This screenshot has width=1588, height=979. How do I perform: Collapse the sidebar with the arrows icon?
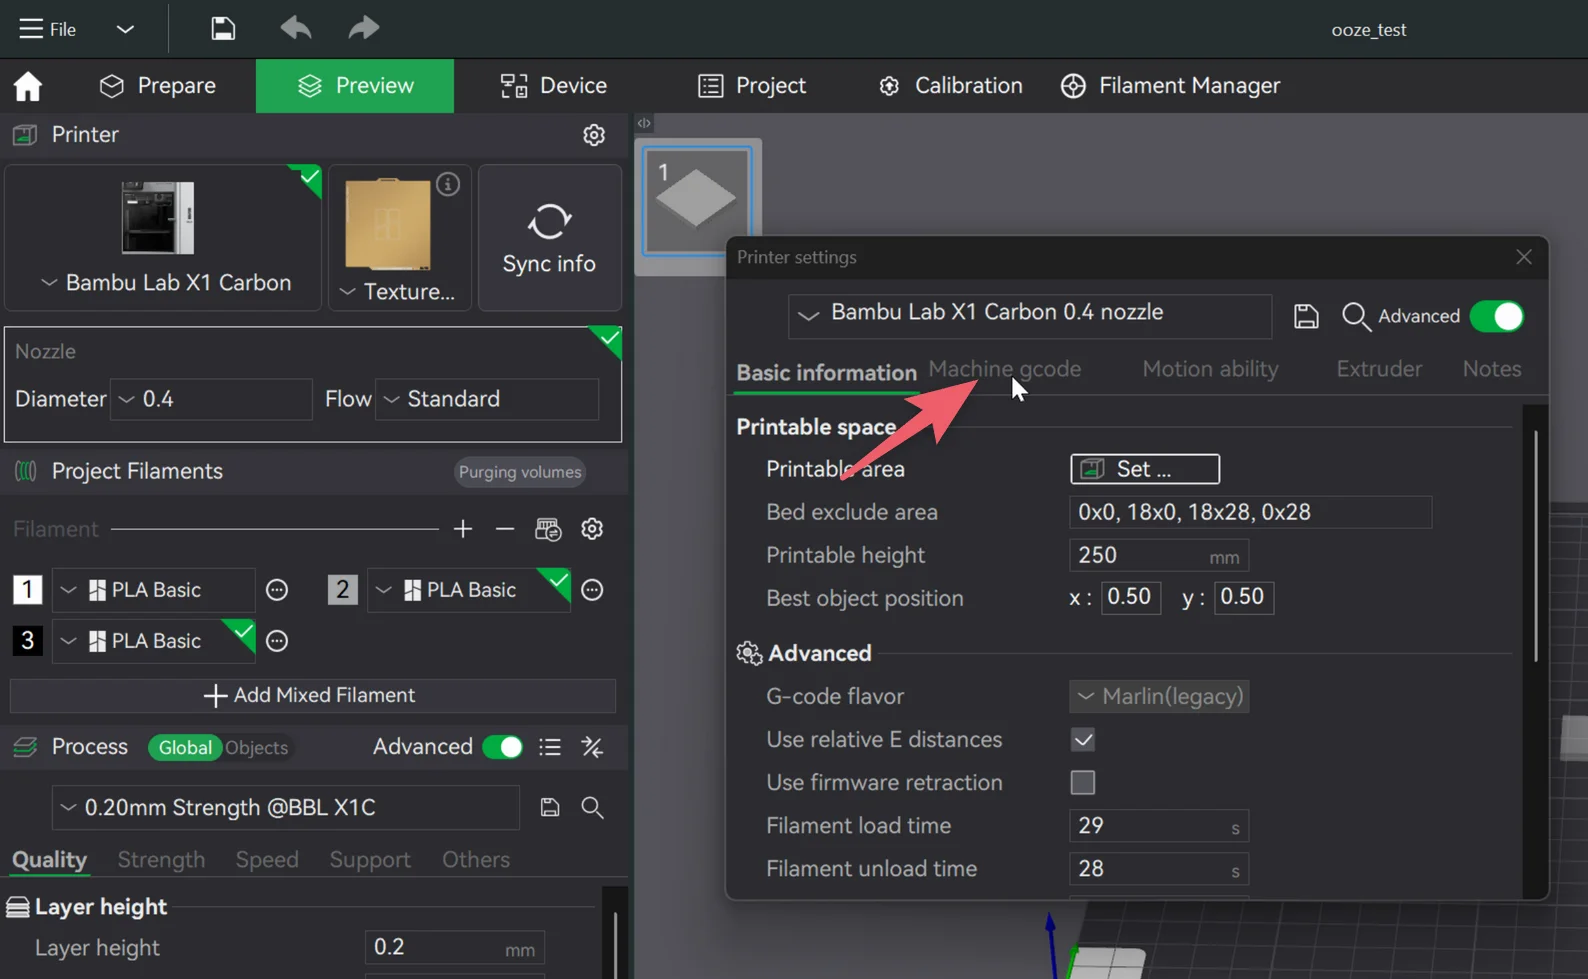pos(644,123)
